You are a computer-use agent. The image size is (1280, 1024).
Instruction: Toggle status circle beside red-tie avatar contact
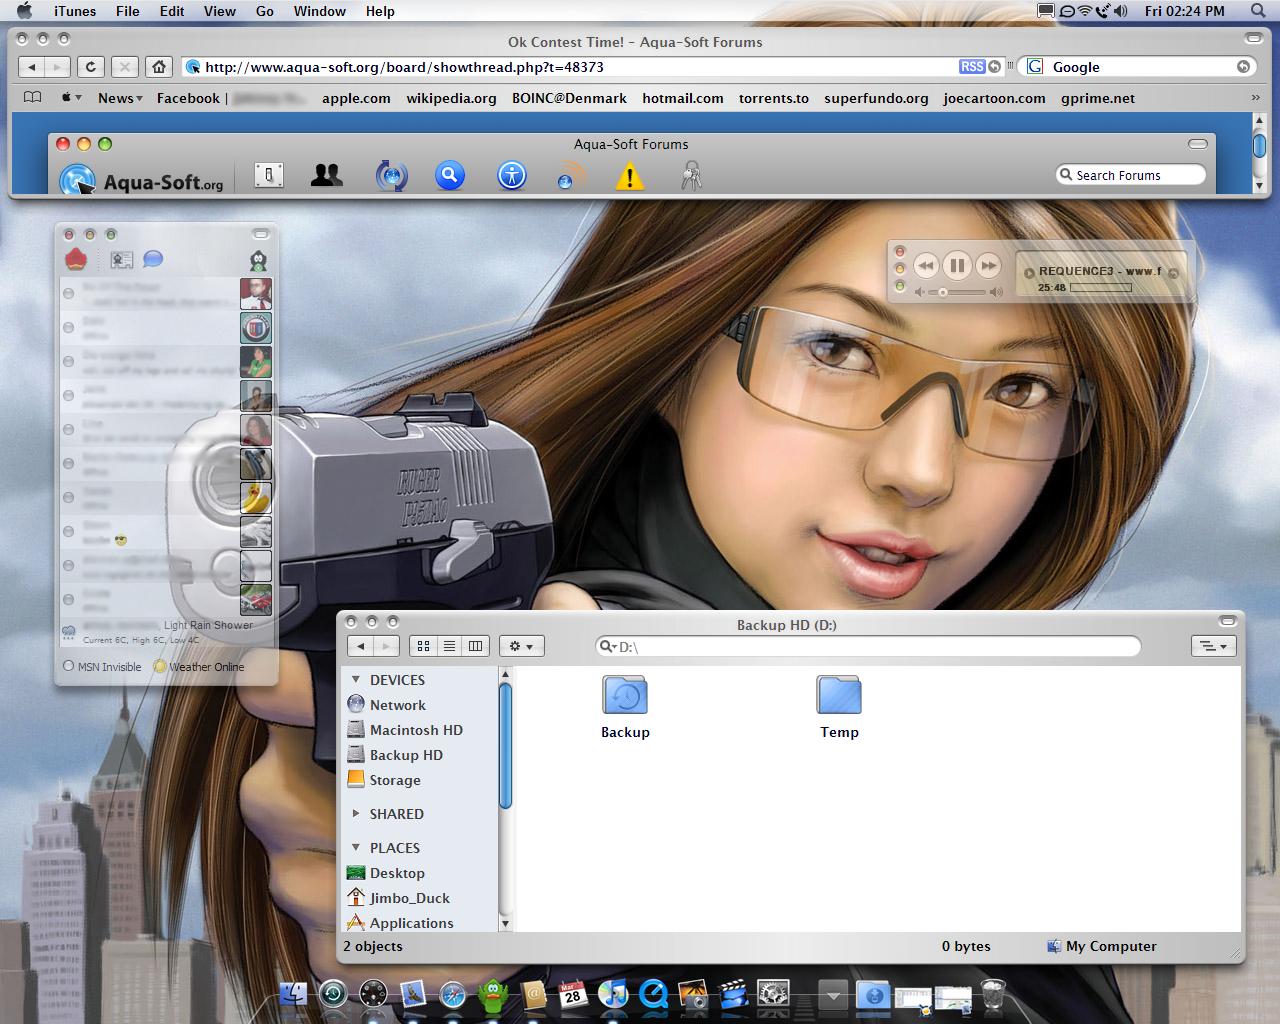pos(68,294)
